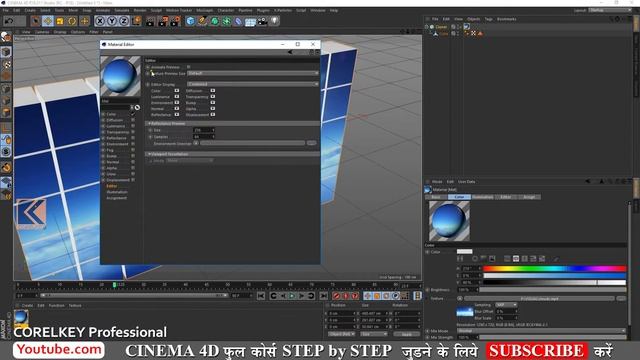Open the spline pen tool icon
This screenshot has height=360, width=640.
[202, 21]
